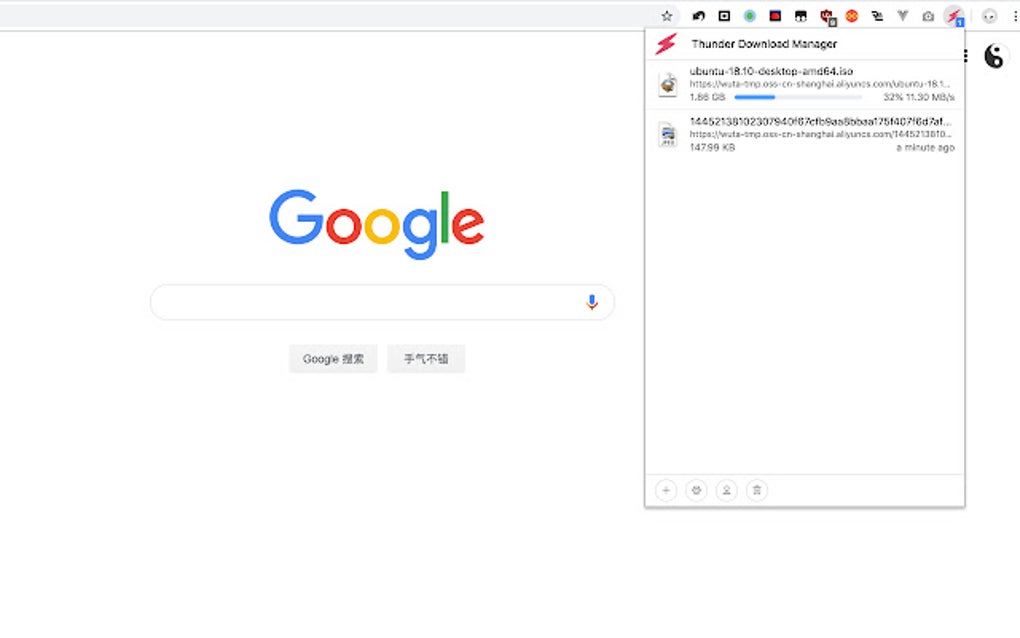Add a new download task with plus icon
Viewport: 1020px width, 638px height.
[x=666, y=490]
